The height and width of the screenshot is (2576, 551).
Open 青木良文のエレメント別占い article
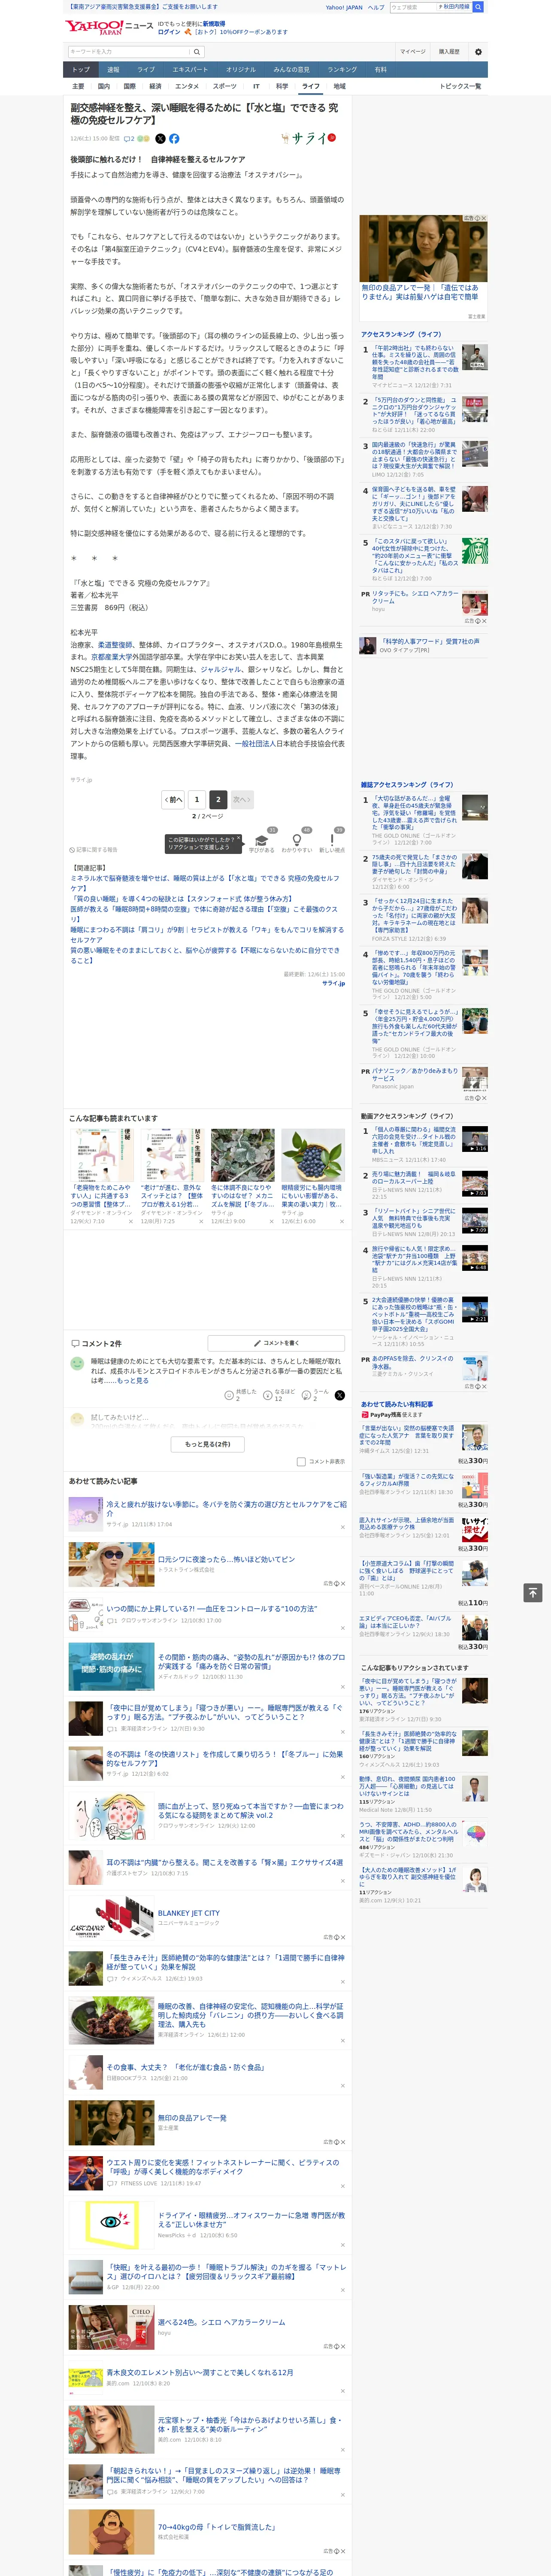coord(199,2372)
